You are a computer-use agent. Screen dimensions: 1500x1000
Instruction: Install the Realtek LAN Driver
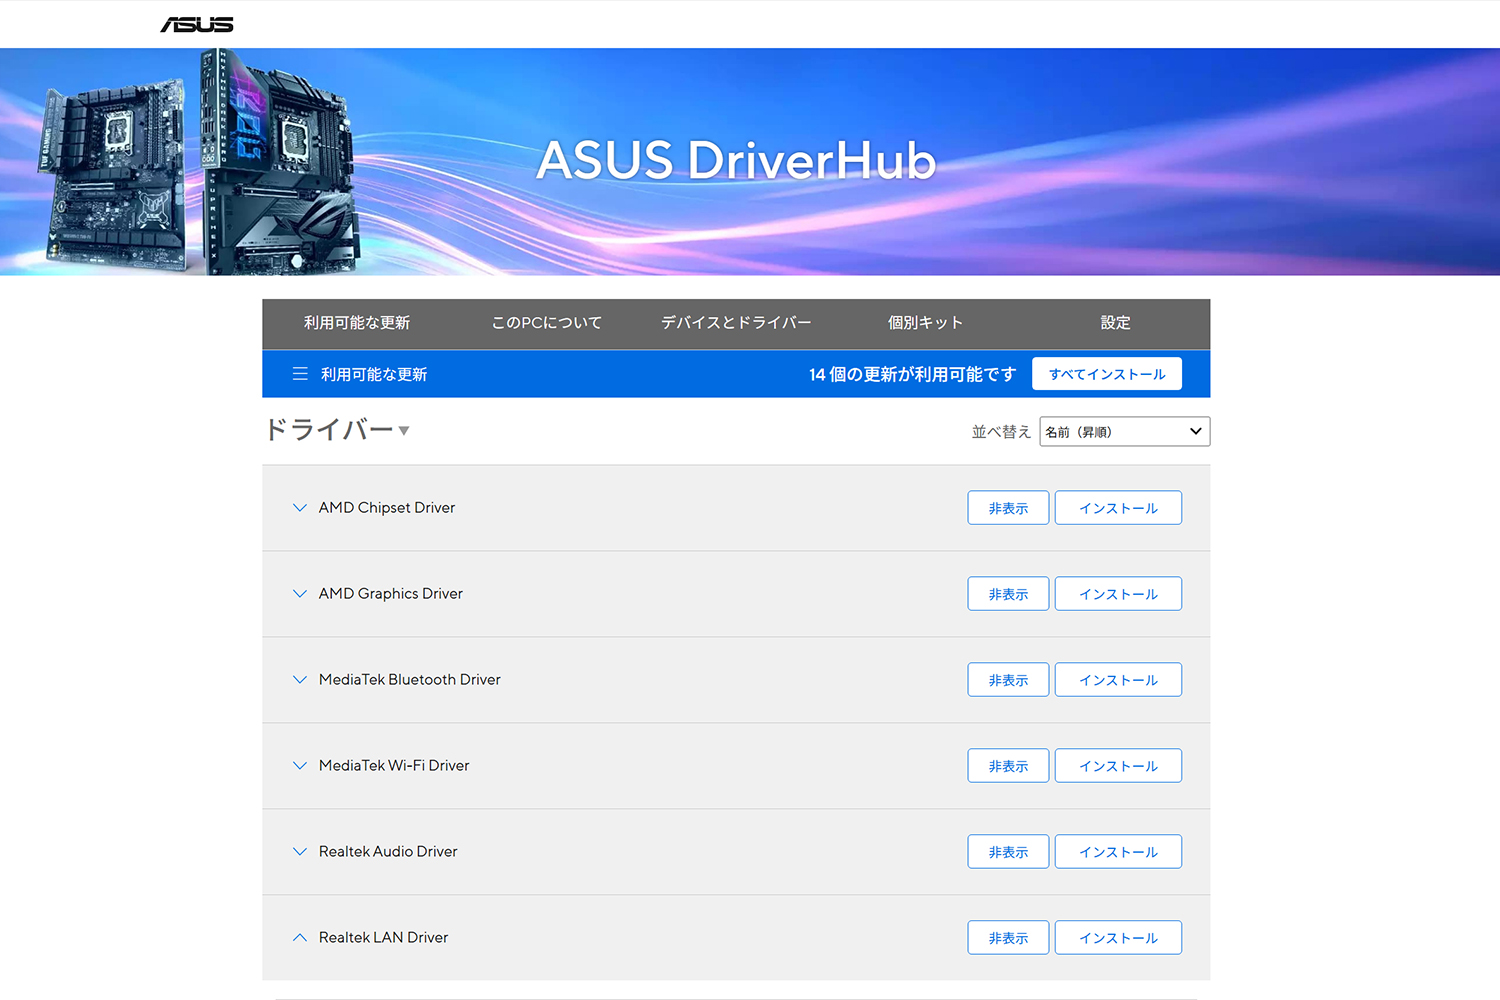tap(1118, 938)
